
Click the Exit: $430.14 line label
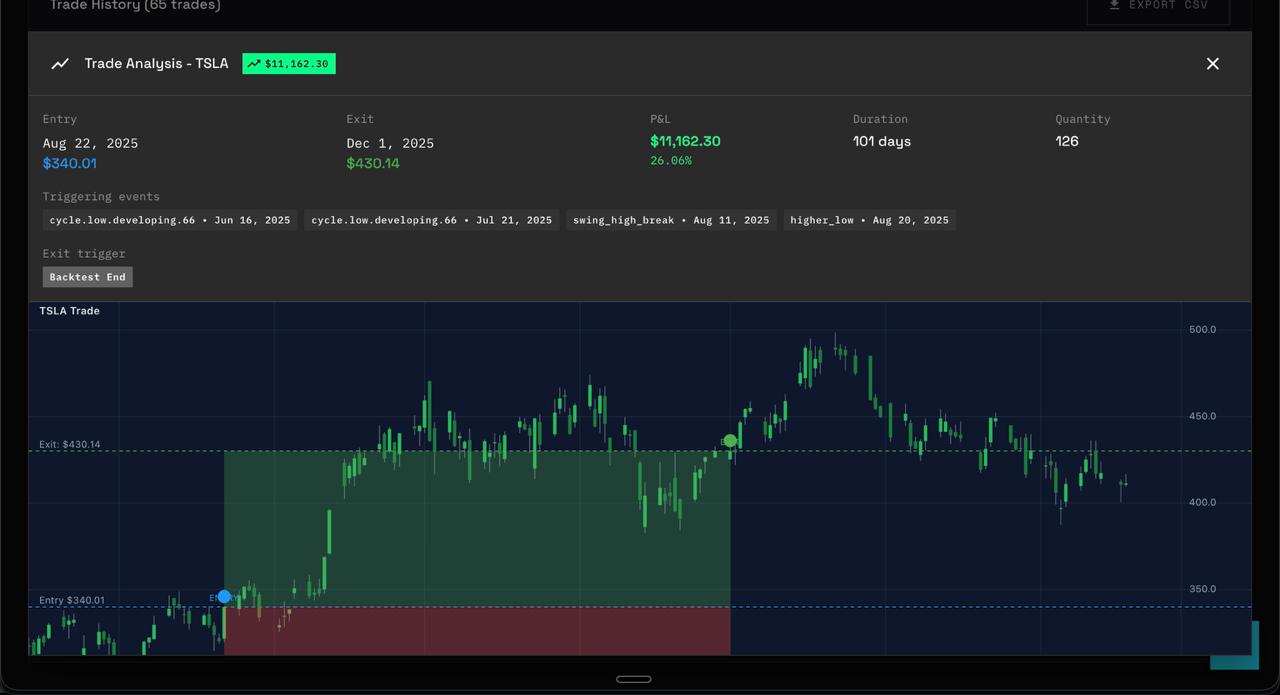70,444
